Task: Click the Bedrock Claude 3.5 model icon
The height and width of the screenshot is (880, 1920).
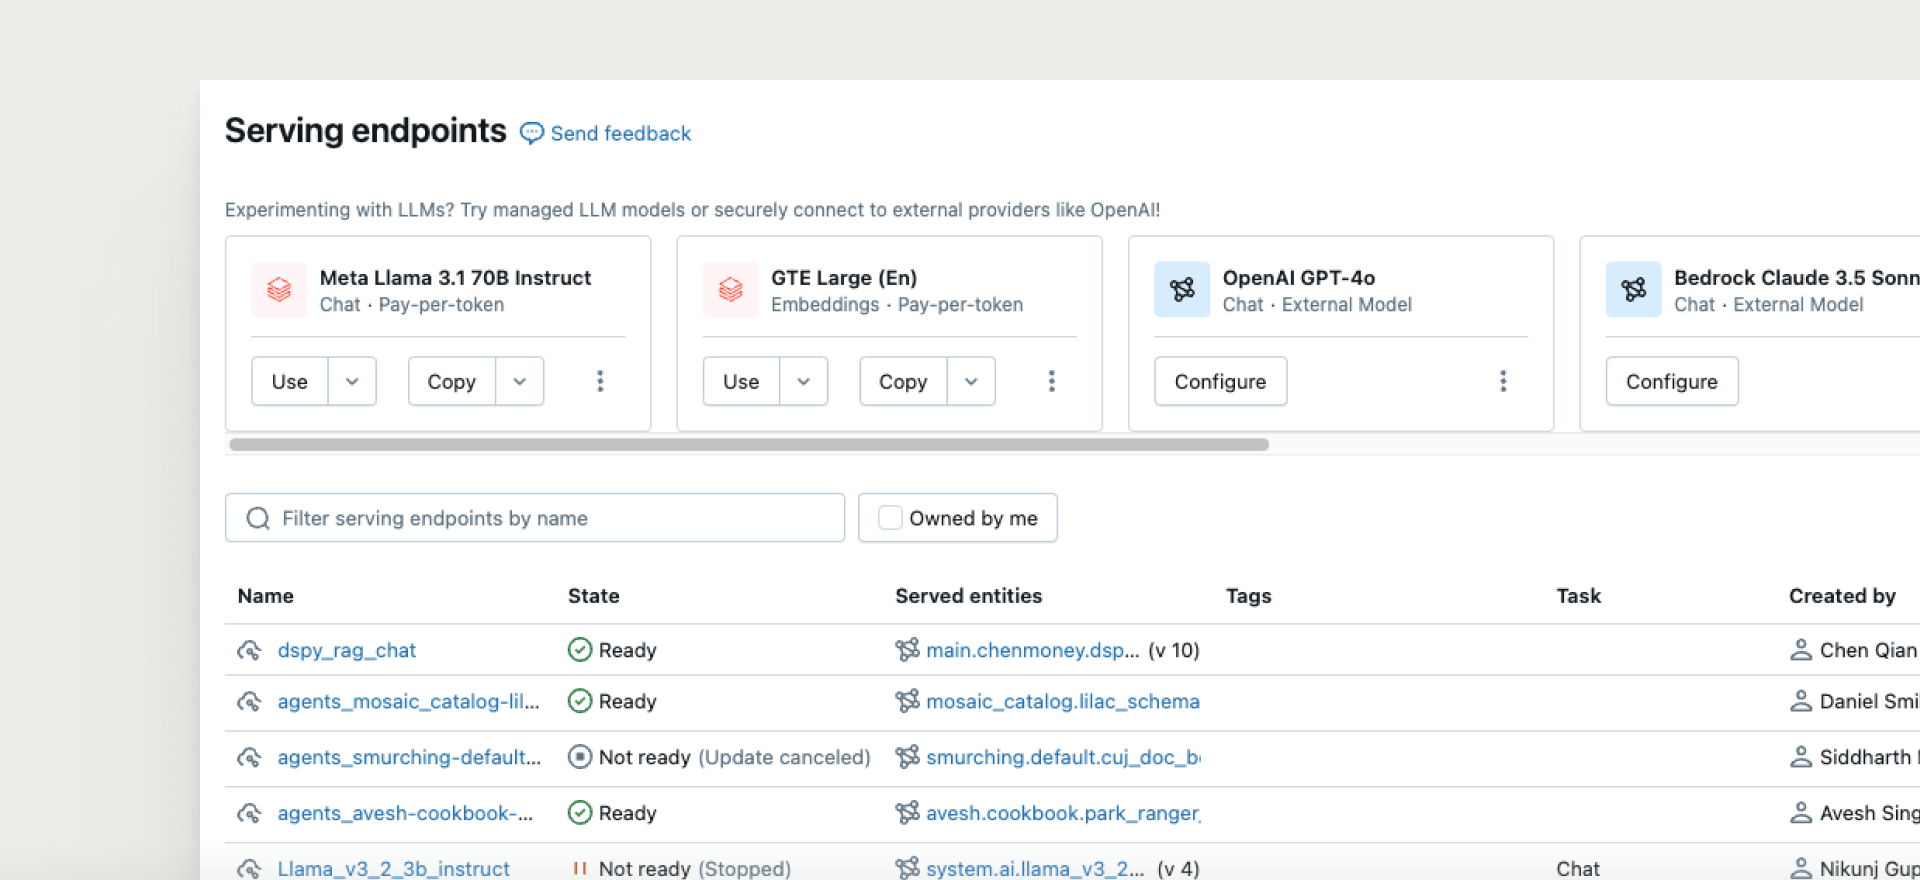Action: click(x=1633, y=290)
